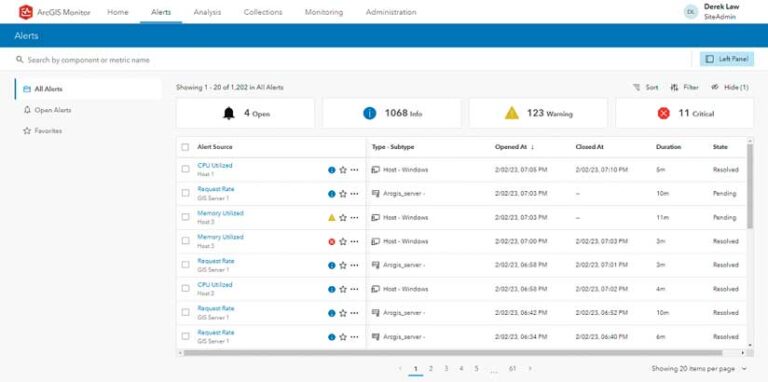
Task: Click the red critical icon on Memory Utilized row
Action: [332, 241]
